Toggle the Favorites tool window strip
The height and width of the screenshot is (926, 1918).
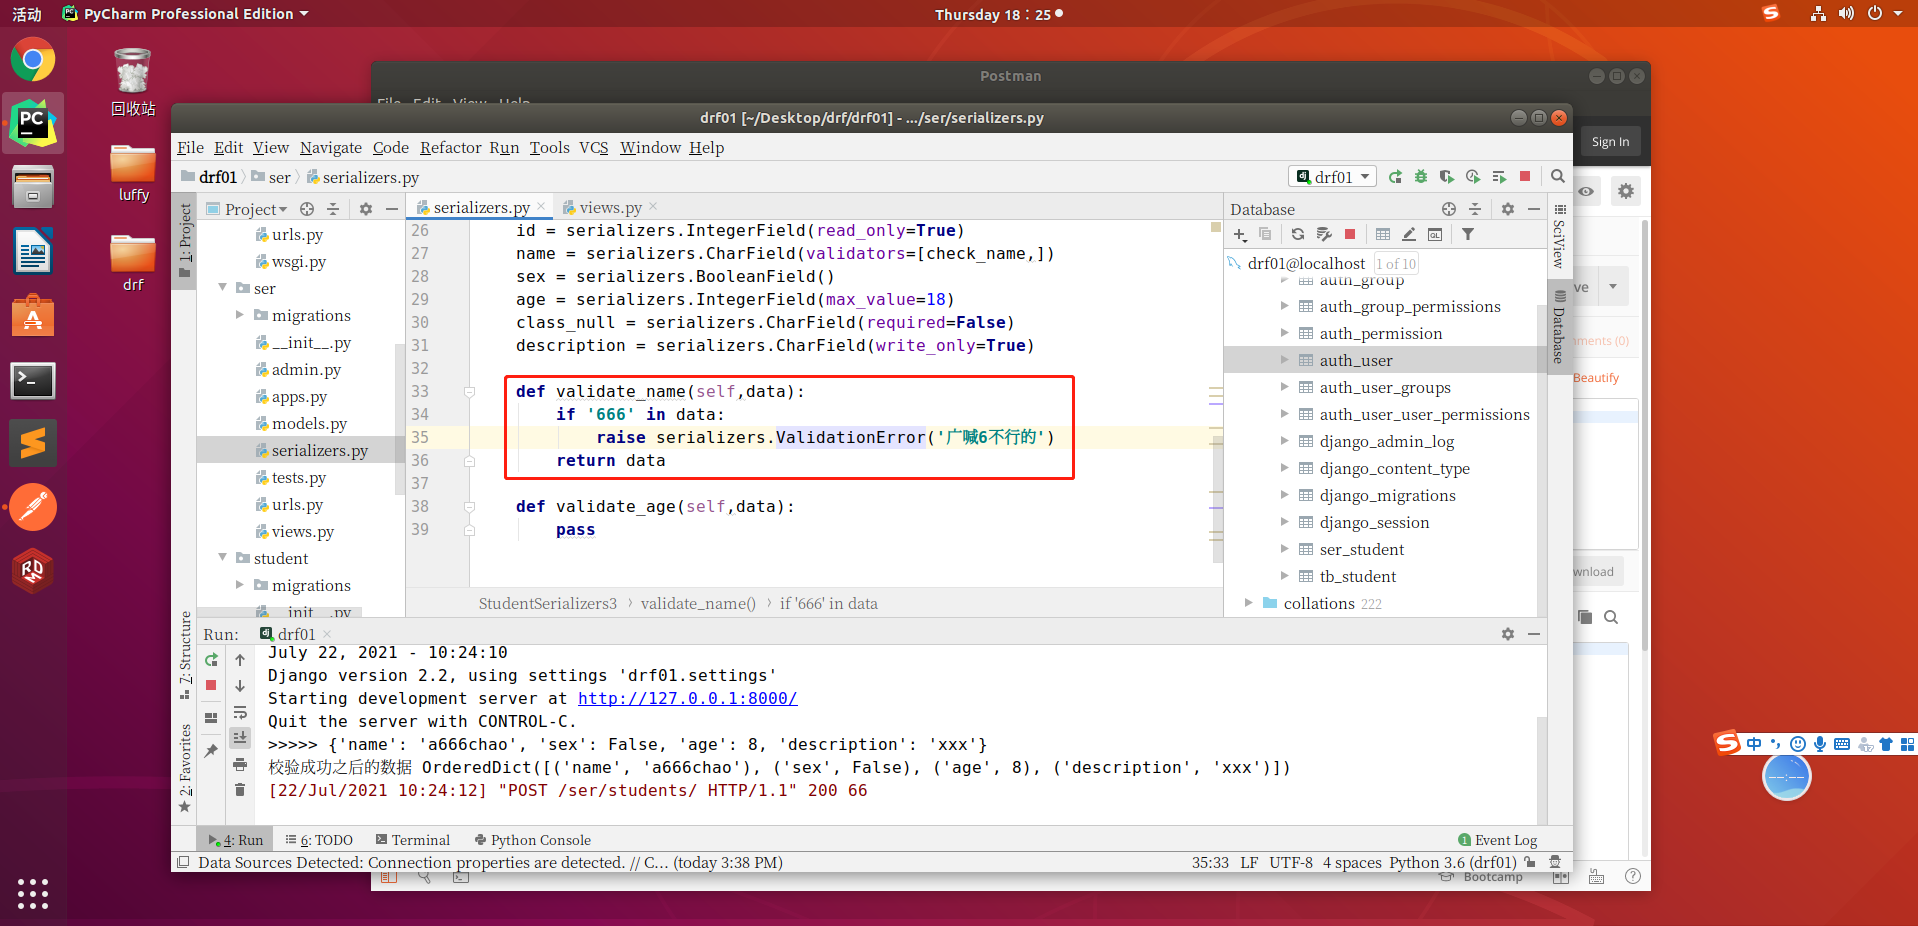(185, 768)
